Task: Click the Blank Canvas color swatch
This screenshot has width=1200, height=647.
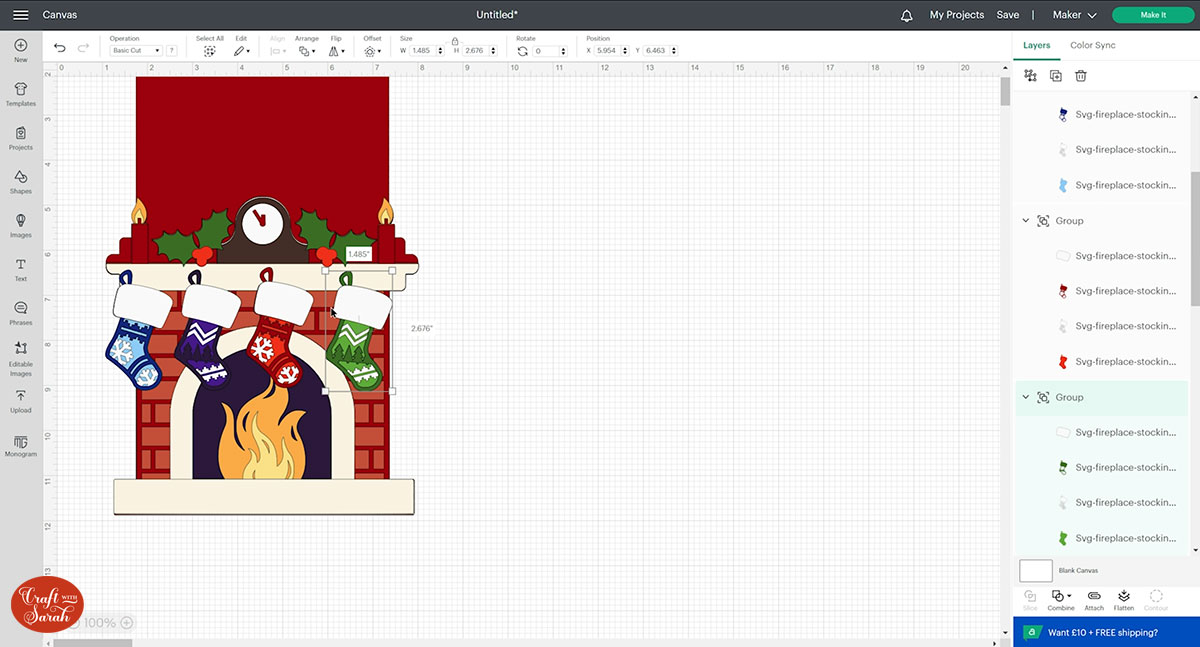Action: click(1035, 571)
